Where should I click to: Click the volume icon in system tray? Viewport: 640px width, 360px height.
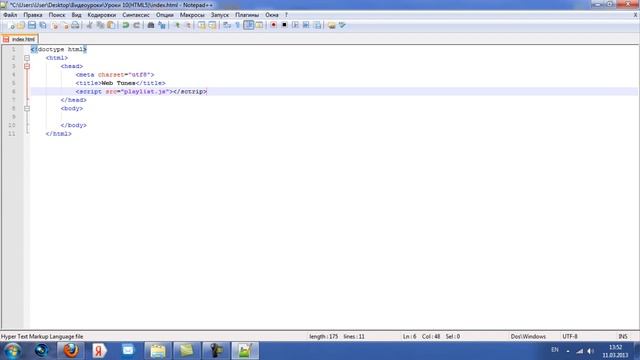[590, 351]
